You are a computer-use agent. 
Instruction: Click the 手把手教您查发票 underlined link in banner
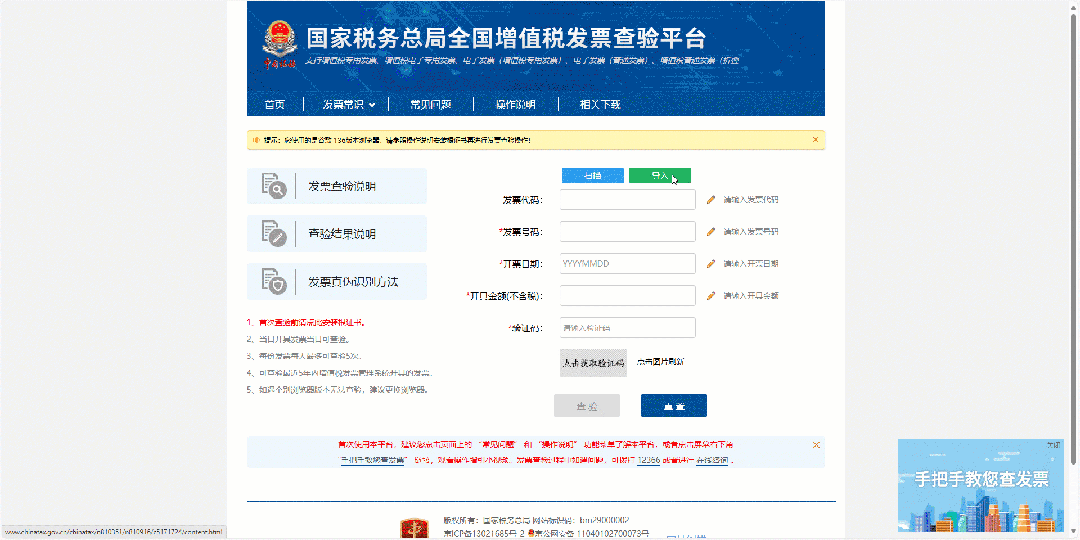coord(373,459)
